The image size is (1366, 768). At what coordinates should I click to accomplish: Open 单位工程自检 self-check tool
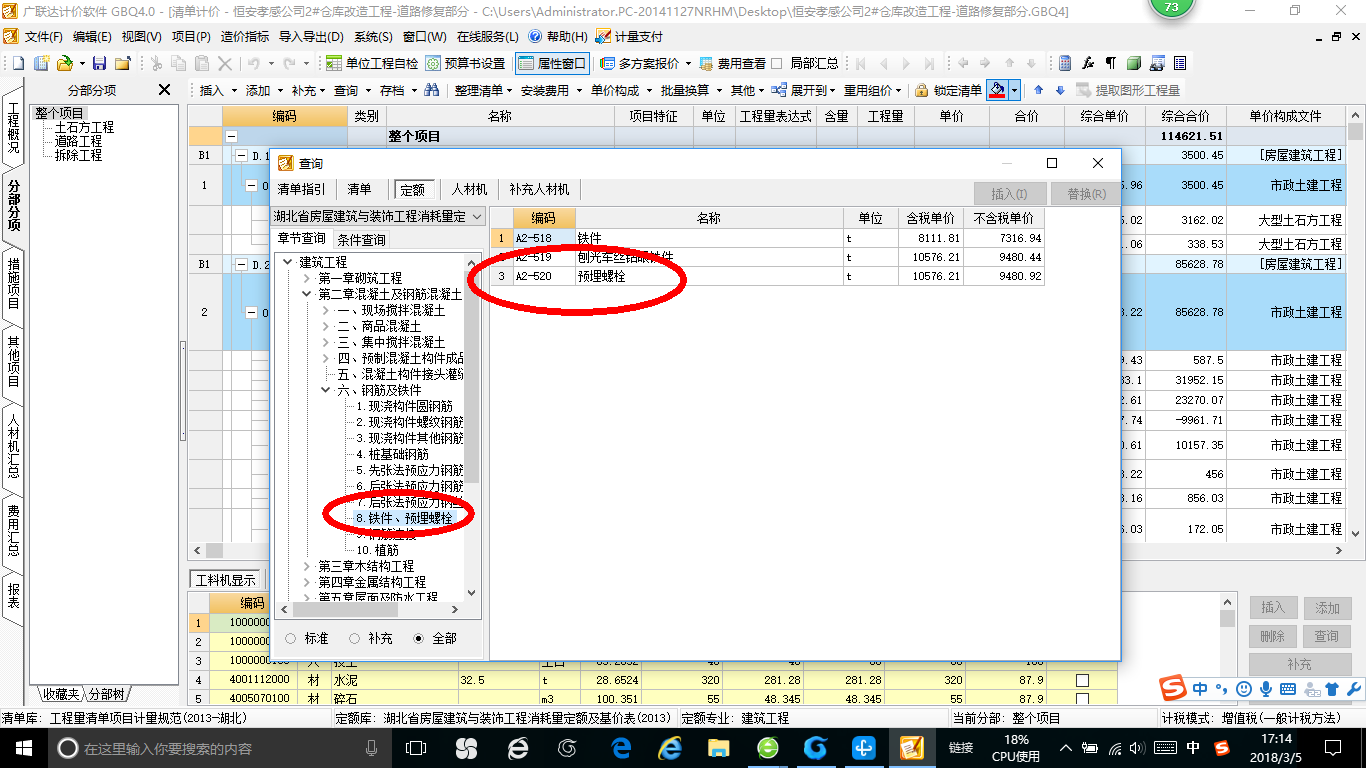pos(372,63)
